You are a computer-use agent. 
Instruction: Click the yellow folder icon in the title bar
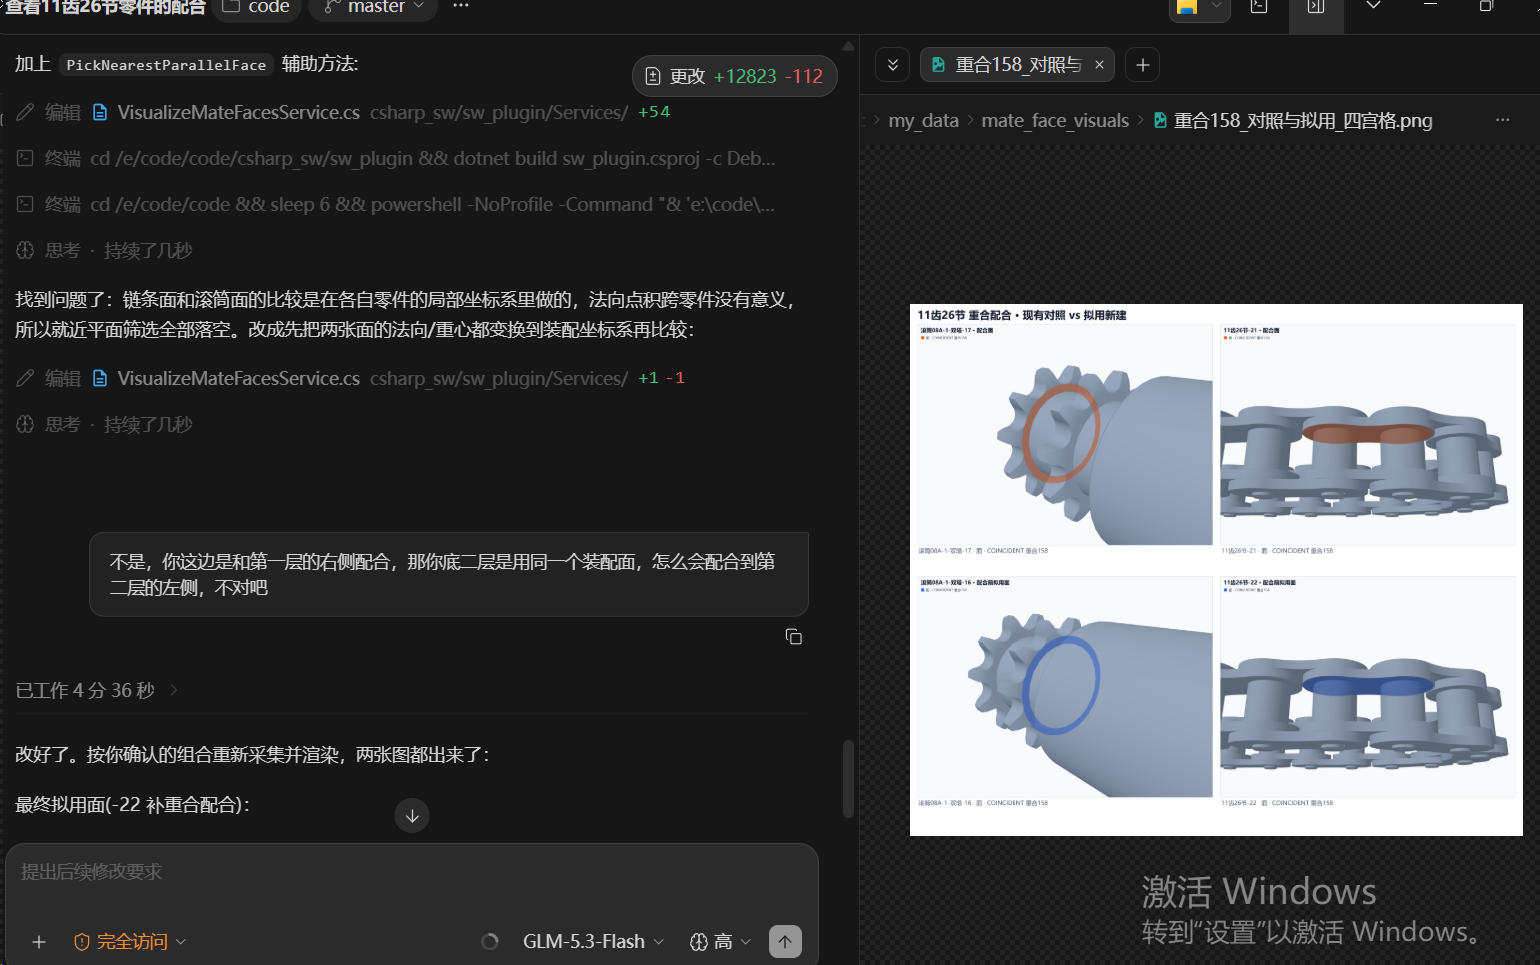click(x=1187, y=7)
